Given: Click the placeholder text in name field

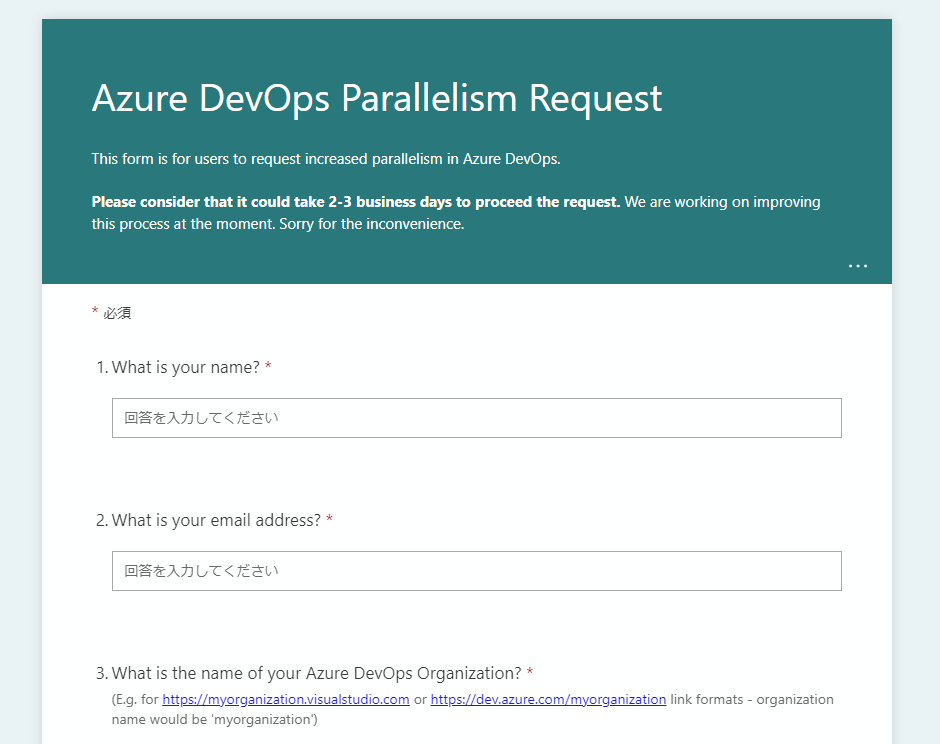Looking at the screenshot, I should point(201,418).
